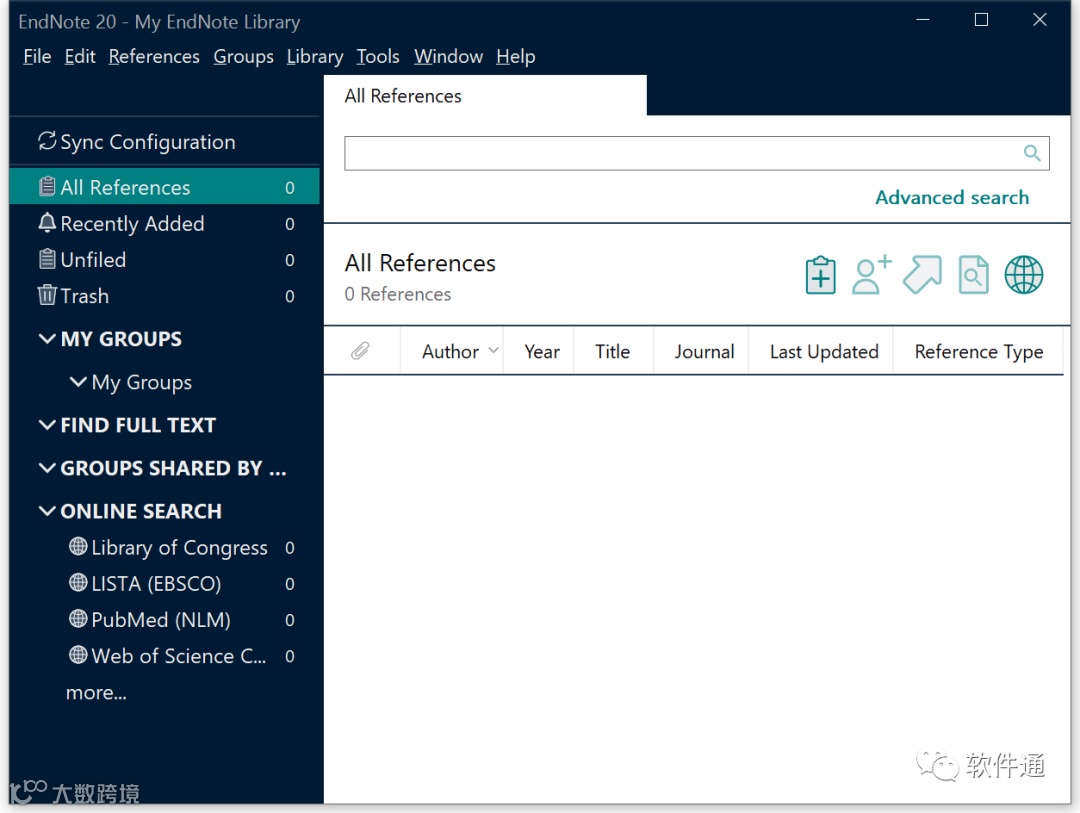Click the Sync Configuration circular-arrows icon
Viewport: 1080px width, 813px height.
click(47, 141)
